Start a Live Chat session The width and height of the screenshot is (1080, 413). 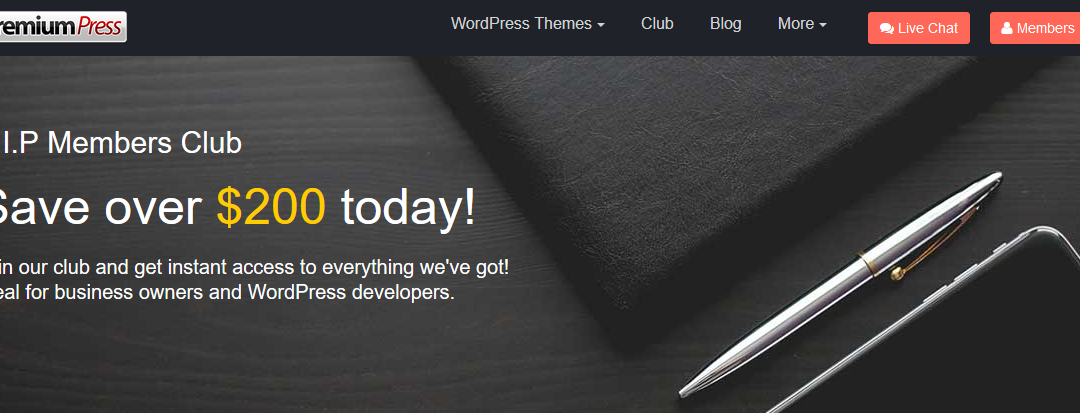(x=919, y=28)
